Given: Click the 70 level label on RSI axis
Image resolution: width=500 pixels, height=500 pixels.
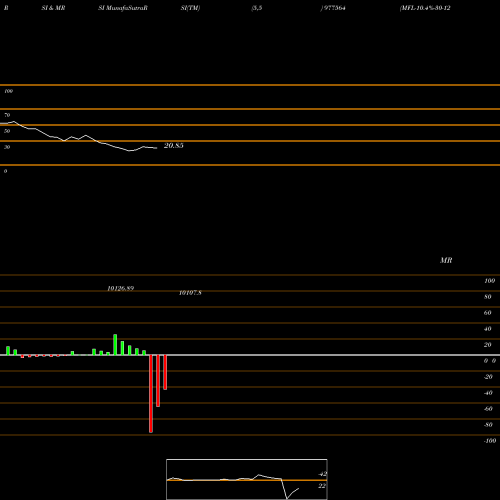Looking at the screenshot, I should click(7, 115).
